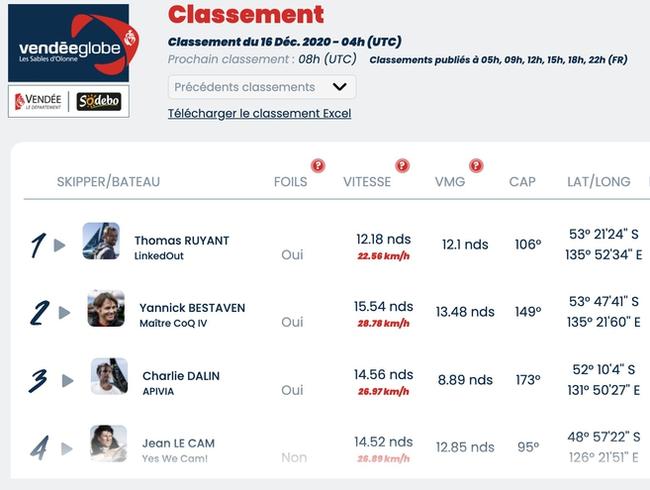Click the LAT/LONG column header
The image size is (650, 490).
pos(599,182)
